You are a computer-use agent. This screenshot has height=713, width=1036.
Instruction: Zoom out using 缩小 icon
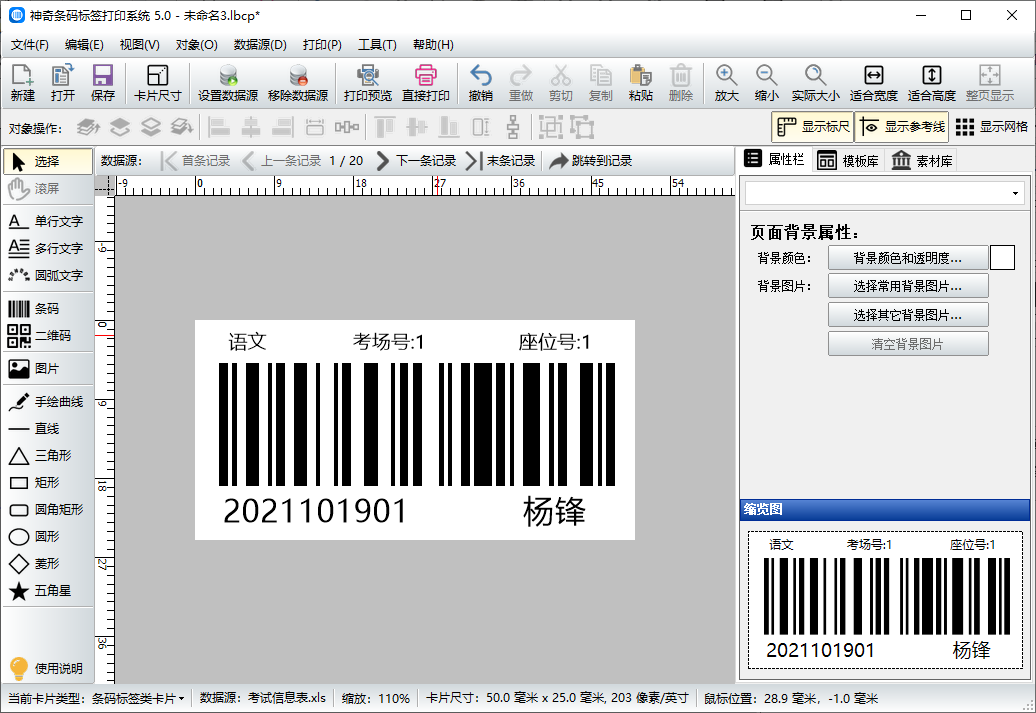pos(766,83)
